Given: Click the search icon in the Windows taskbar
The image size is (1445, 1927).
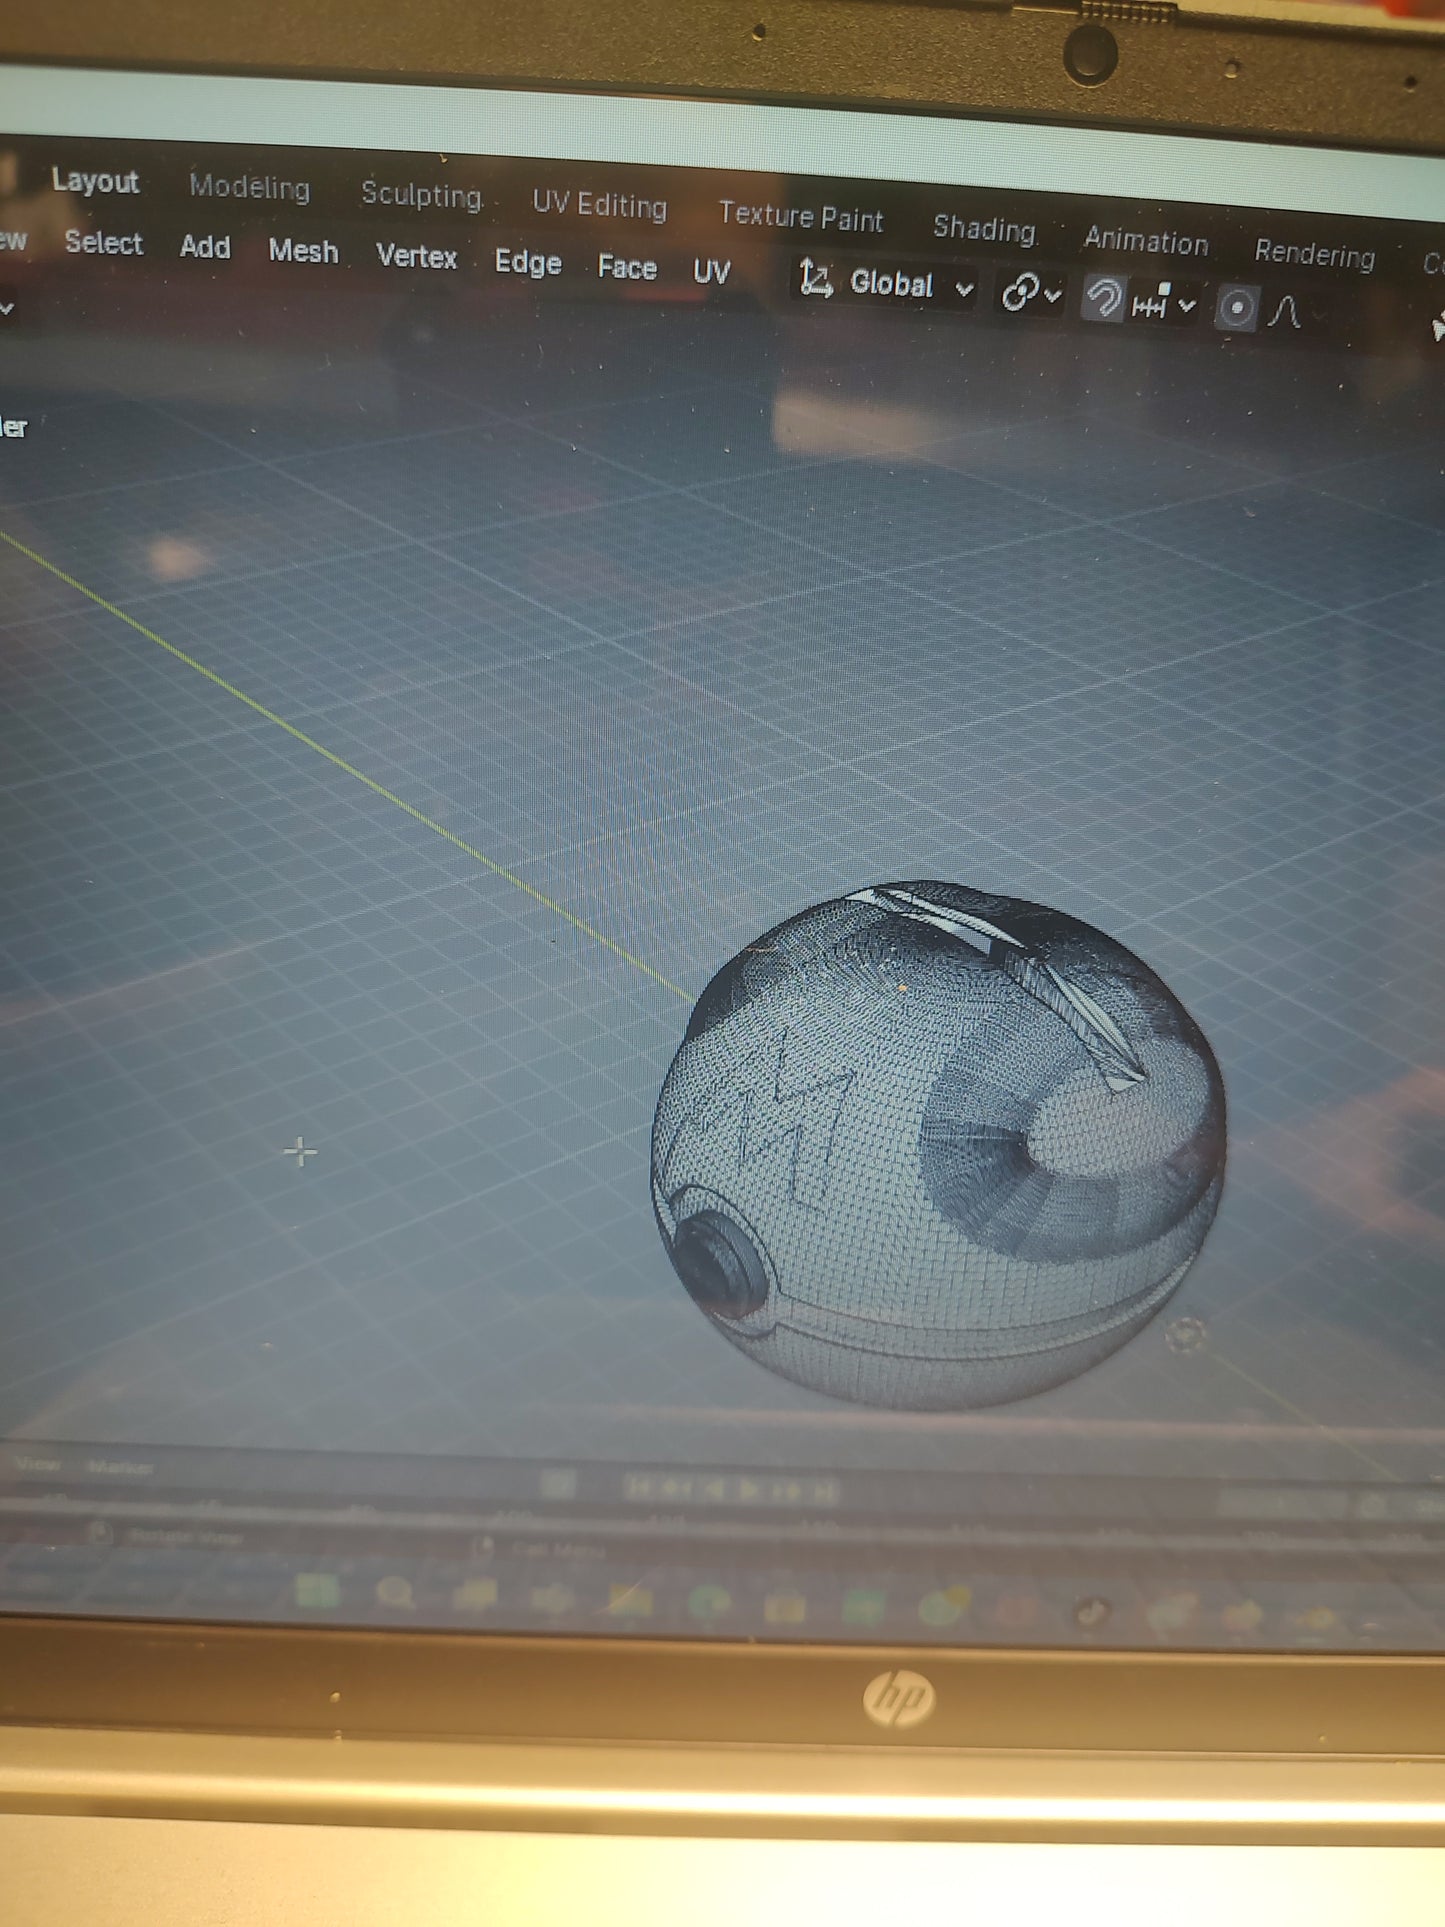Looking at the screenshot, I should tap(396, 1592).
